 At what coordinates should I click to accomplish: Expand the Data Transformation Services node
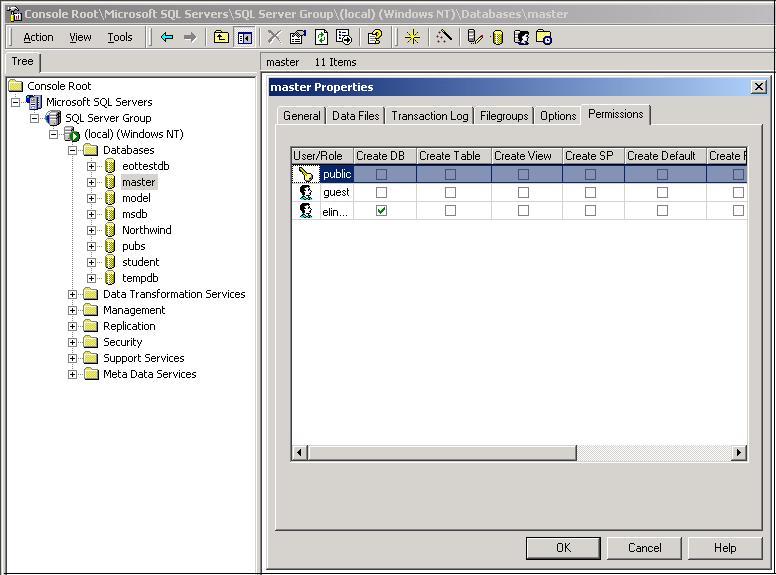click(x=72, y=294)
